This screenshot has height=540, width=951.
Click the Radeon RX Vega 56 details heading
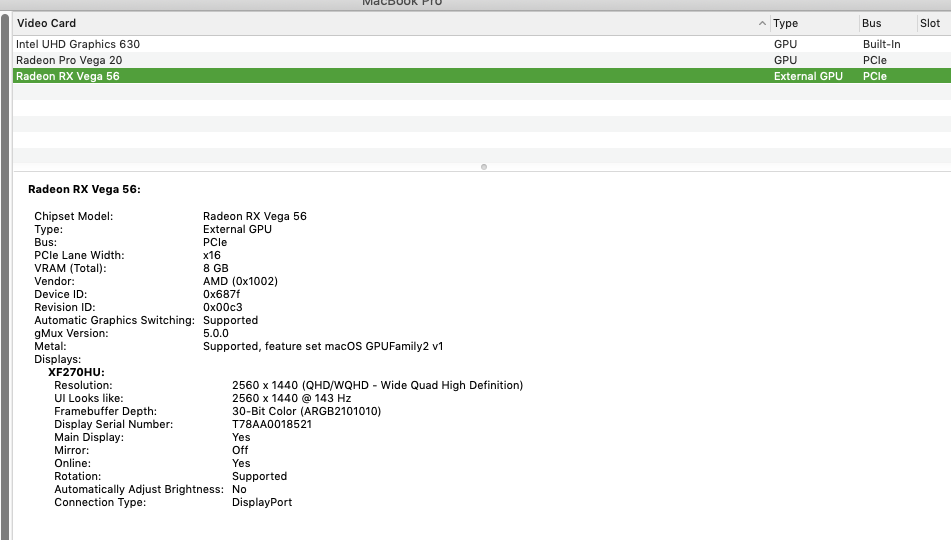[x=84, y=189]
